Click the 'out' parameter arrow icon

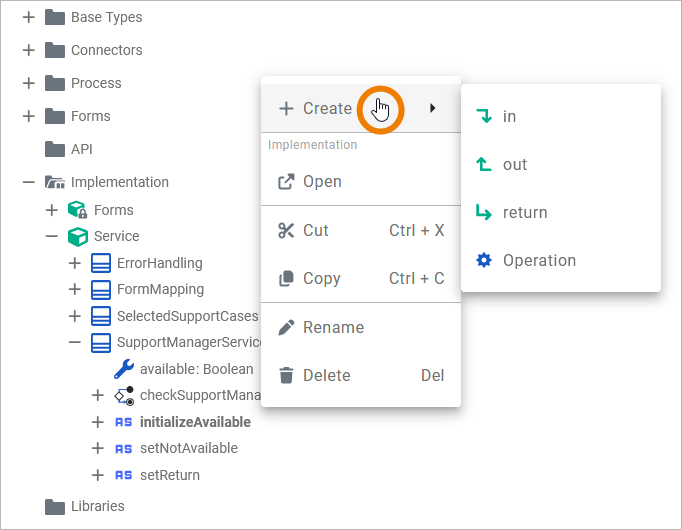485,164
